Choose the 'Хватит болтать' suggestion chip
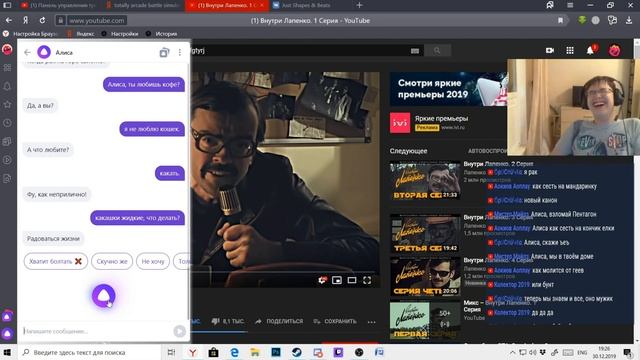Screen dimensions: 640x360 tap(56, 261)
